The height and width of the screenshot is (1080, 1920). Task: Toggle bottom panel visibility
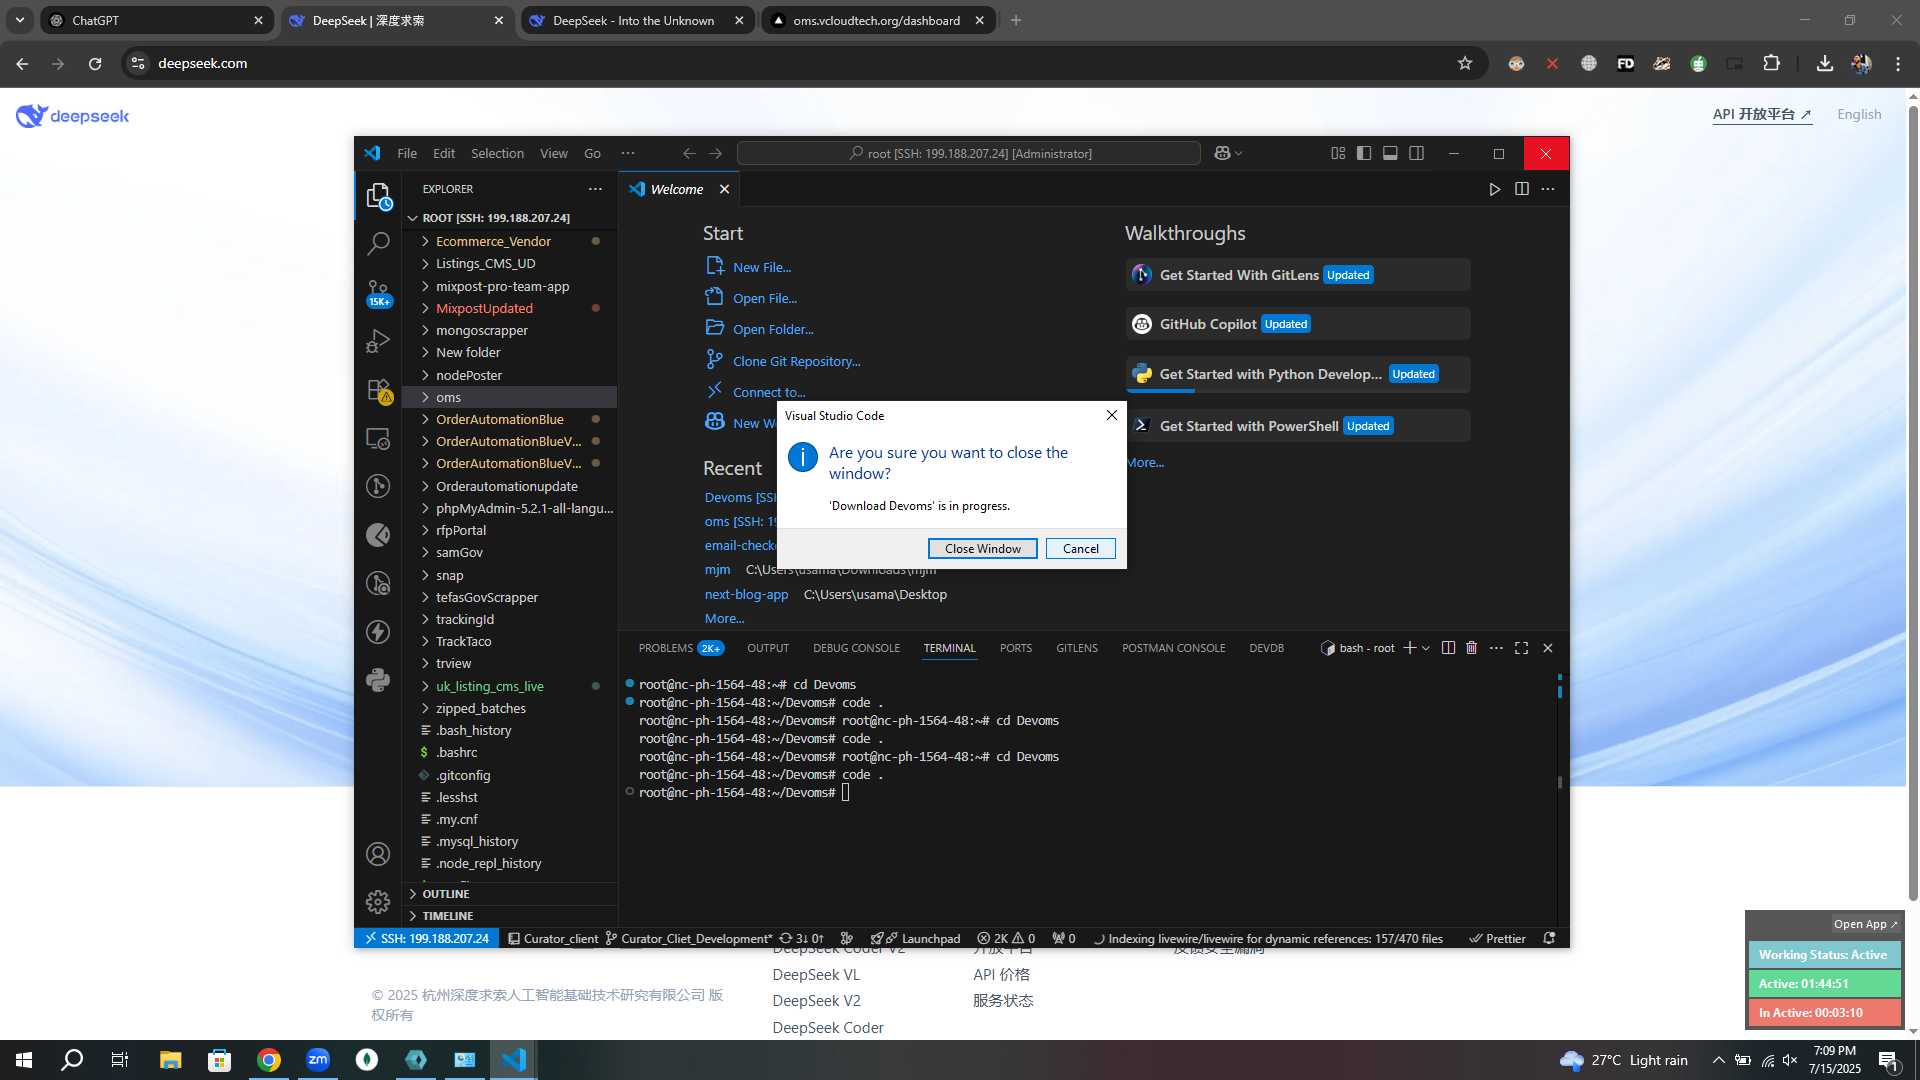click(1390, 153)
